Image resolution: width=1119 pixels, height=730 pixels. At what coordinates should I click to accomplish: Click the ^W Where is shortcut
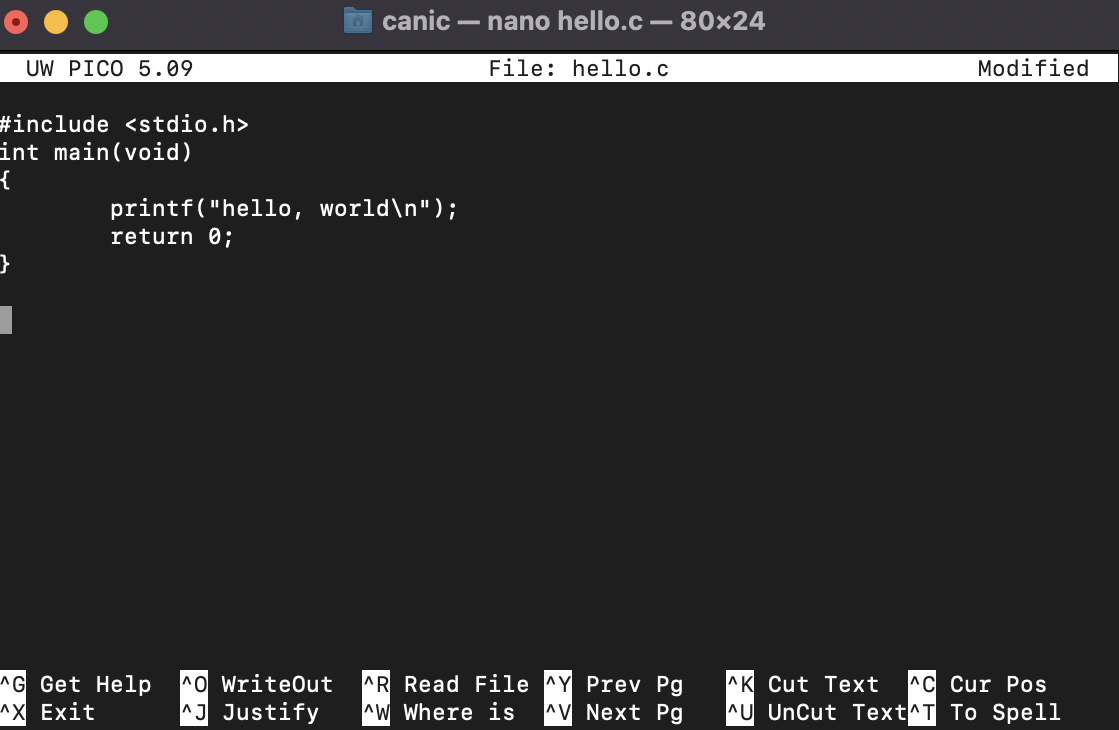(439, 712)
